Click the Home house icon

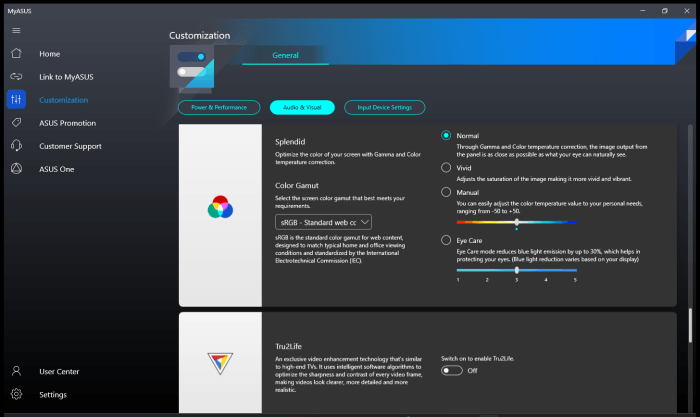(x=17, y=53)
